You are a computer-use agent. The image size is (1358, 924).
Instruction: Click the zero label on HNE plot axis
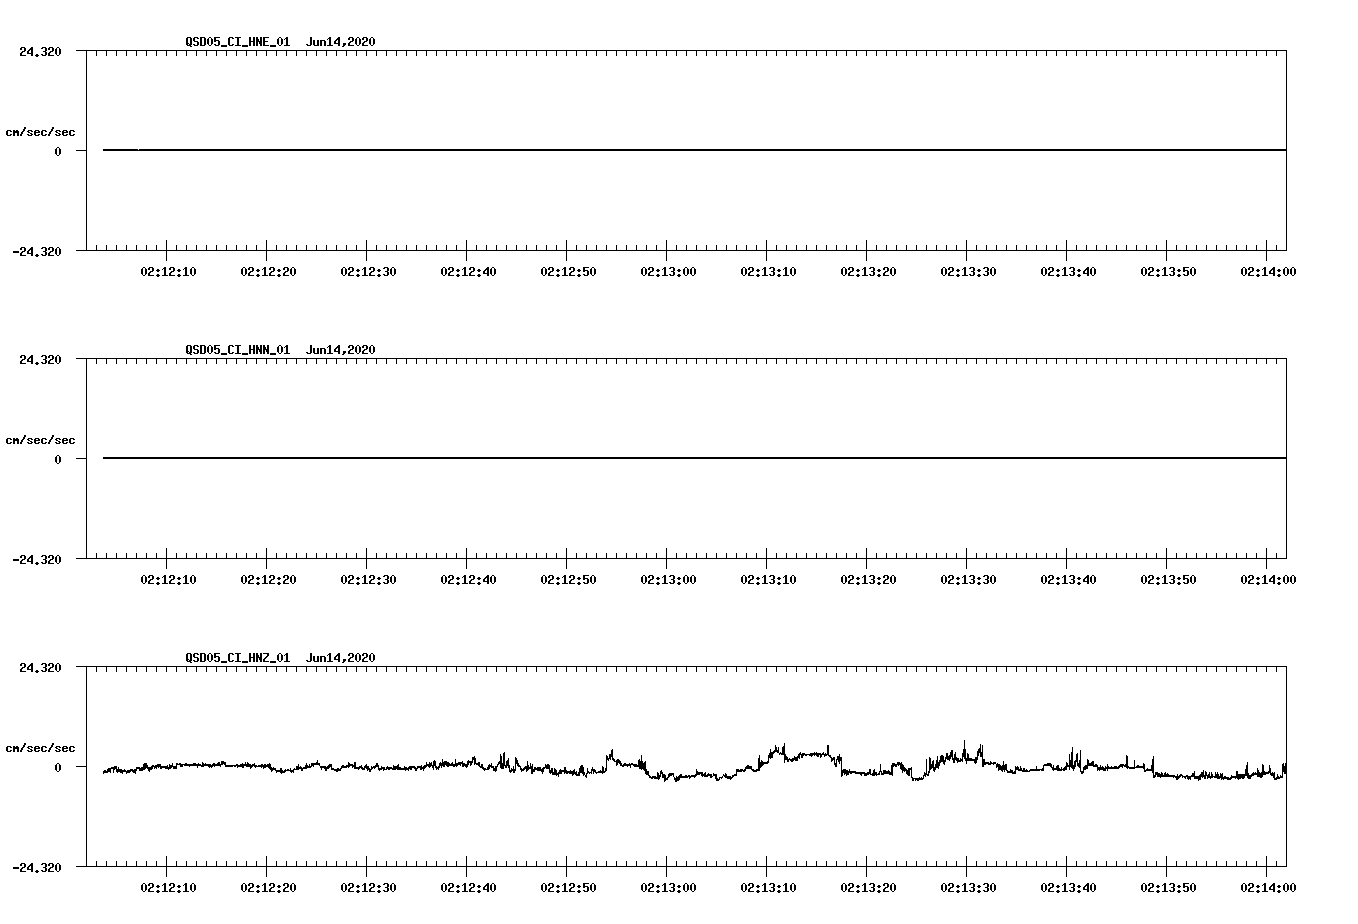[x=58, y=151]
